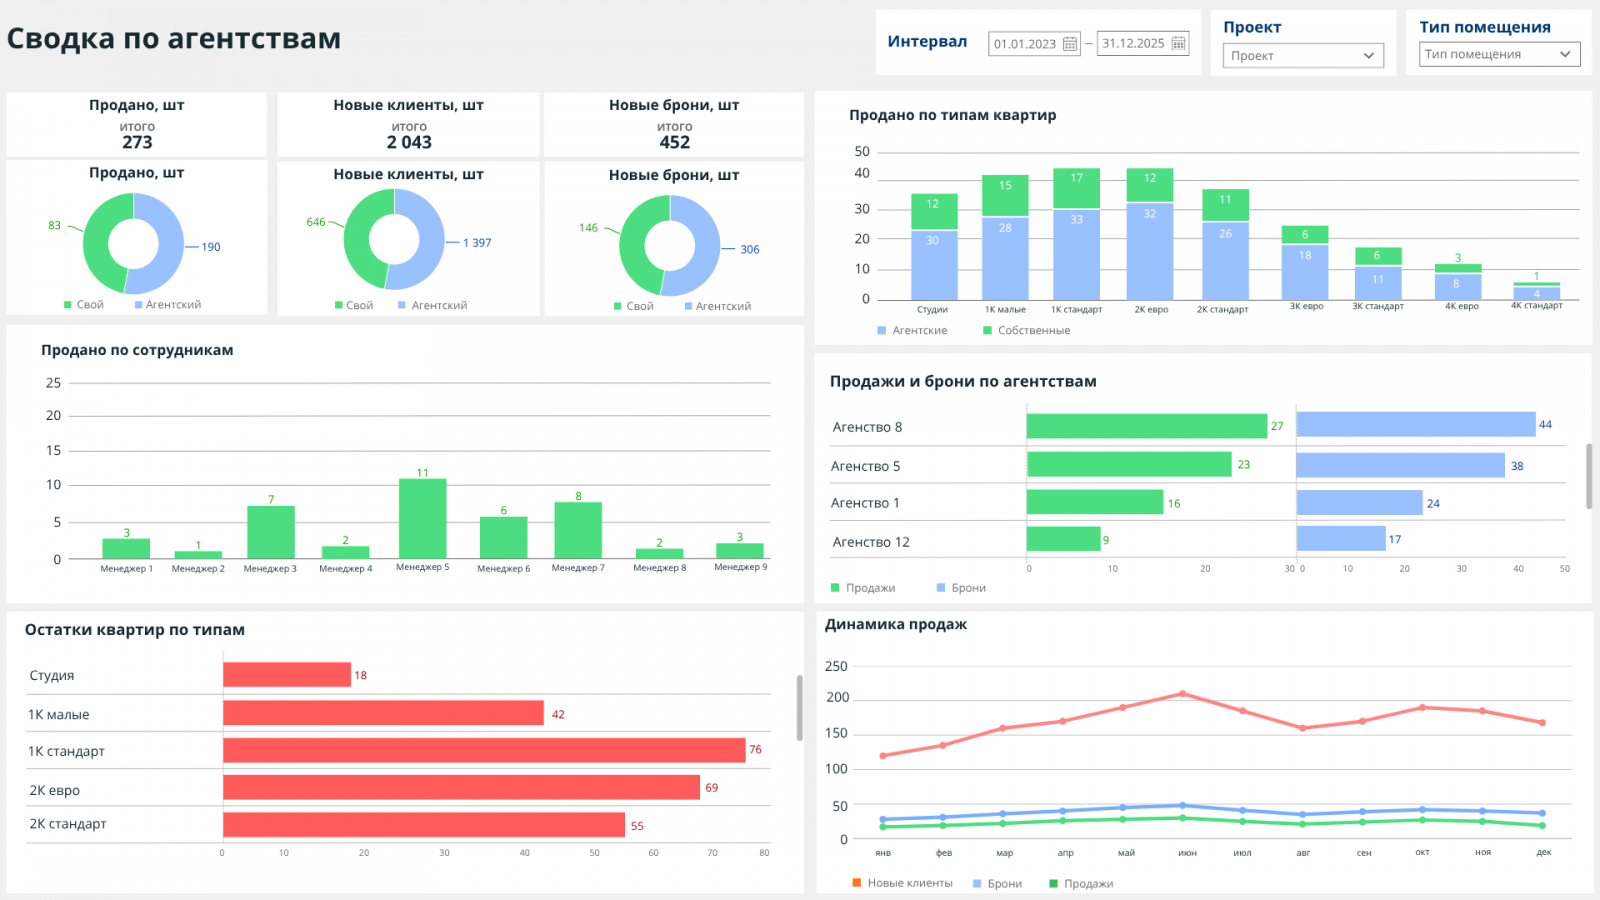Click the Тип помещения dropdown chevron arrow

(x=1565, y=54)
